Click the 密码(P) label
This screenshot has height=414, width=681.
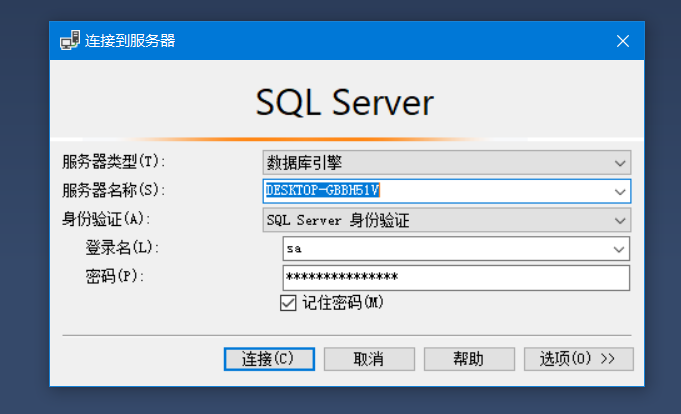click(x=115, y=276)
